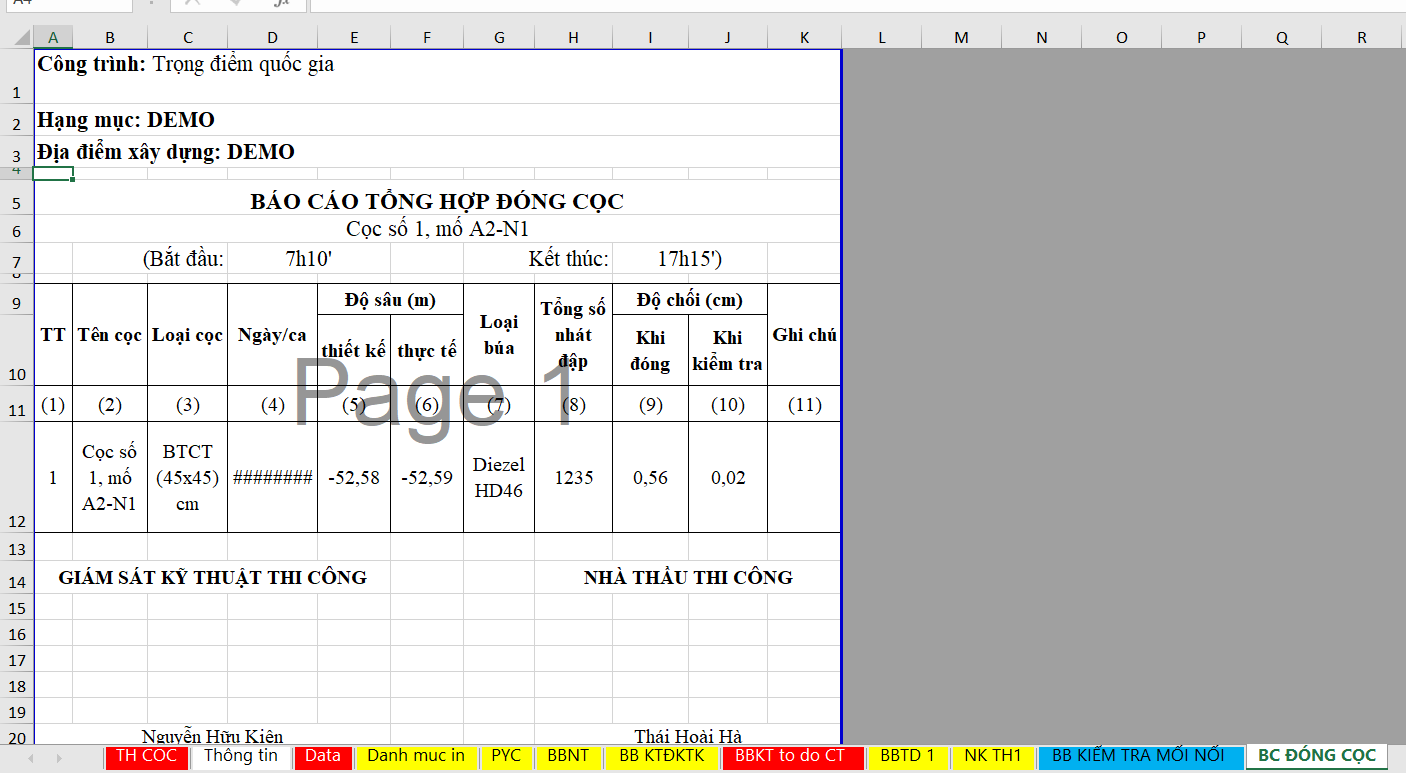Select row 12 header
The height and width of the screenshot is (773, 1406).
coord(16,478)
